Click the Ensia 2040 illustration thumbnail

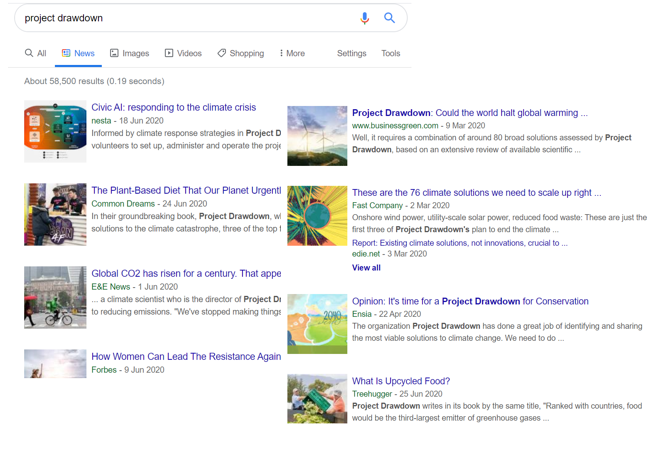click(317, 324)
